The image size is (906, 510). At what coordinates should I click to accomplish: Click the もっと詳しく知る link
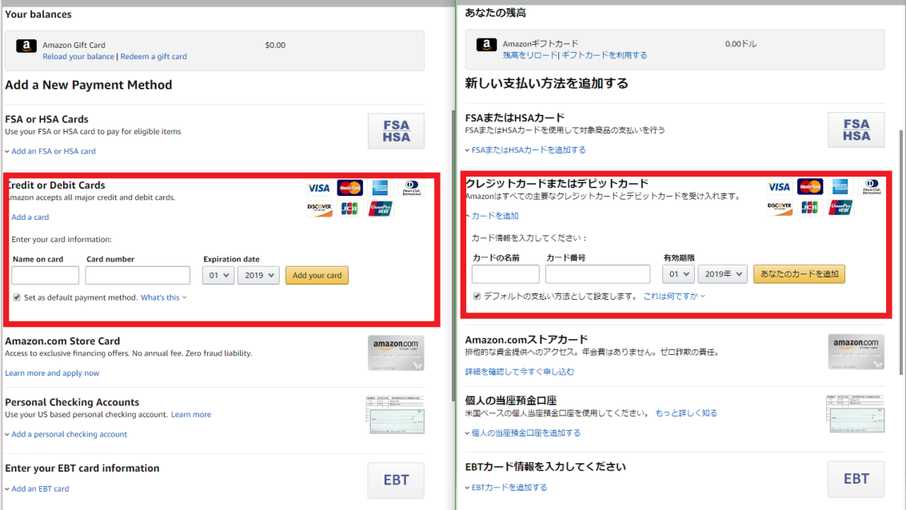click(x=686, y=414)
